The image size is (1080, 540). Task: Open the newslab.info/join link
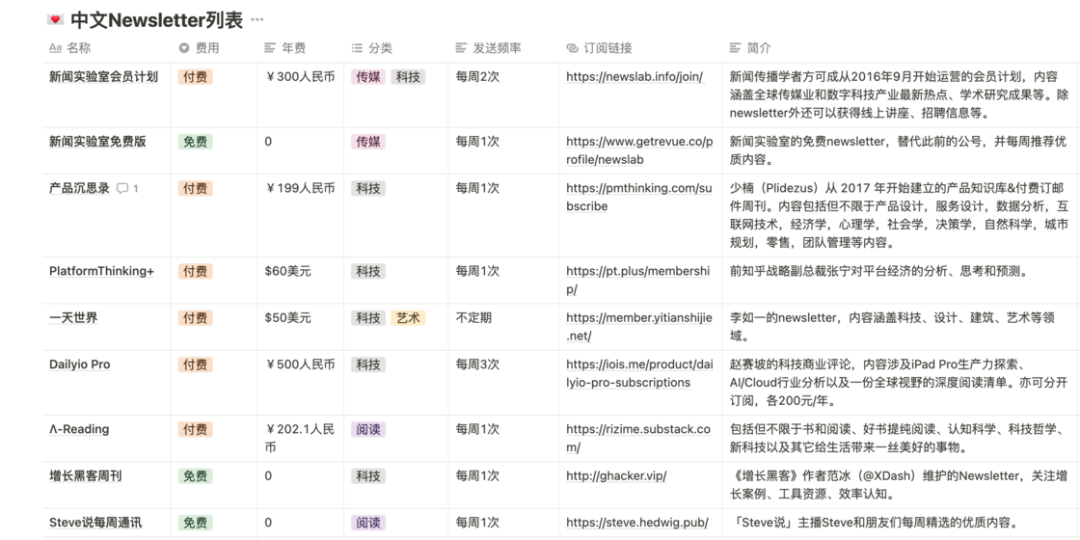[x=634, y=77]
